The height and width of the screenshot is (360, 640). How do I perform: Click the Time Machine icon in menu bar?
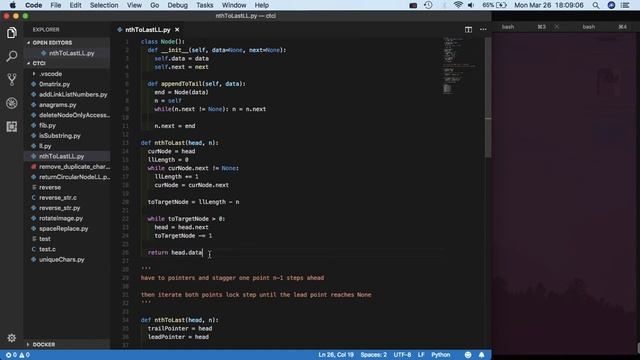pyautogui.click(x=428, y=5)
